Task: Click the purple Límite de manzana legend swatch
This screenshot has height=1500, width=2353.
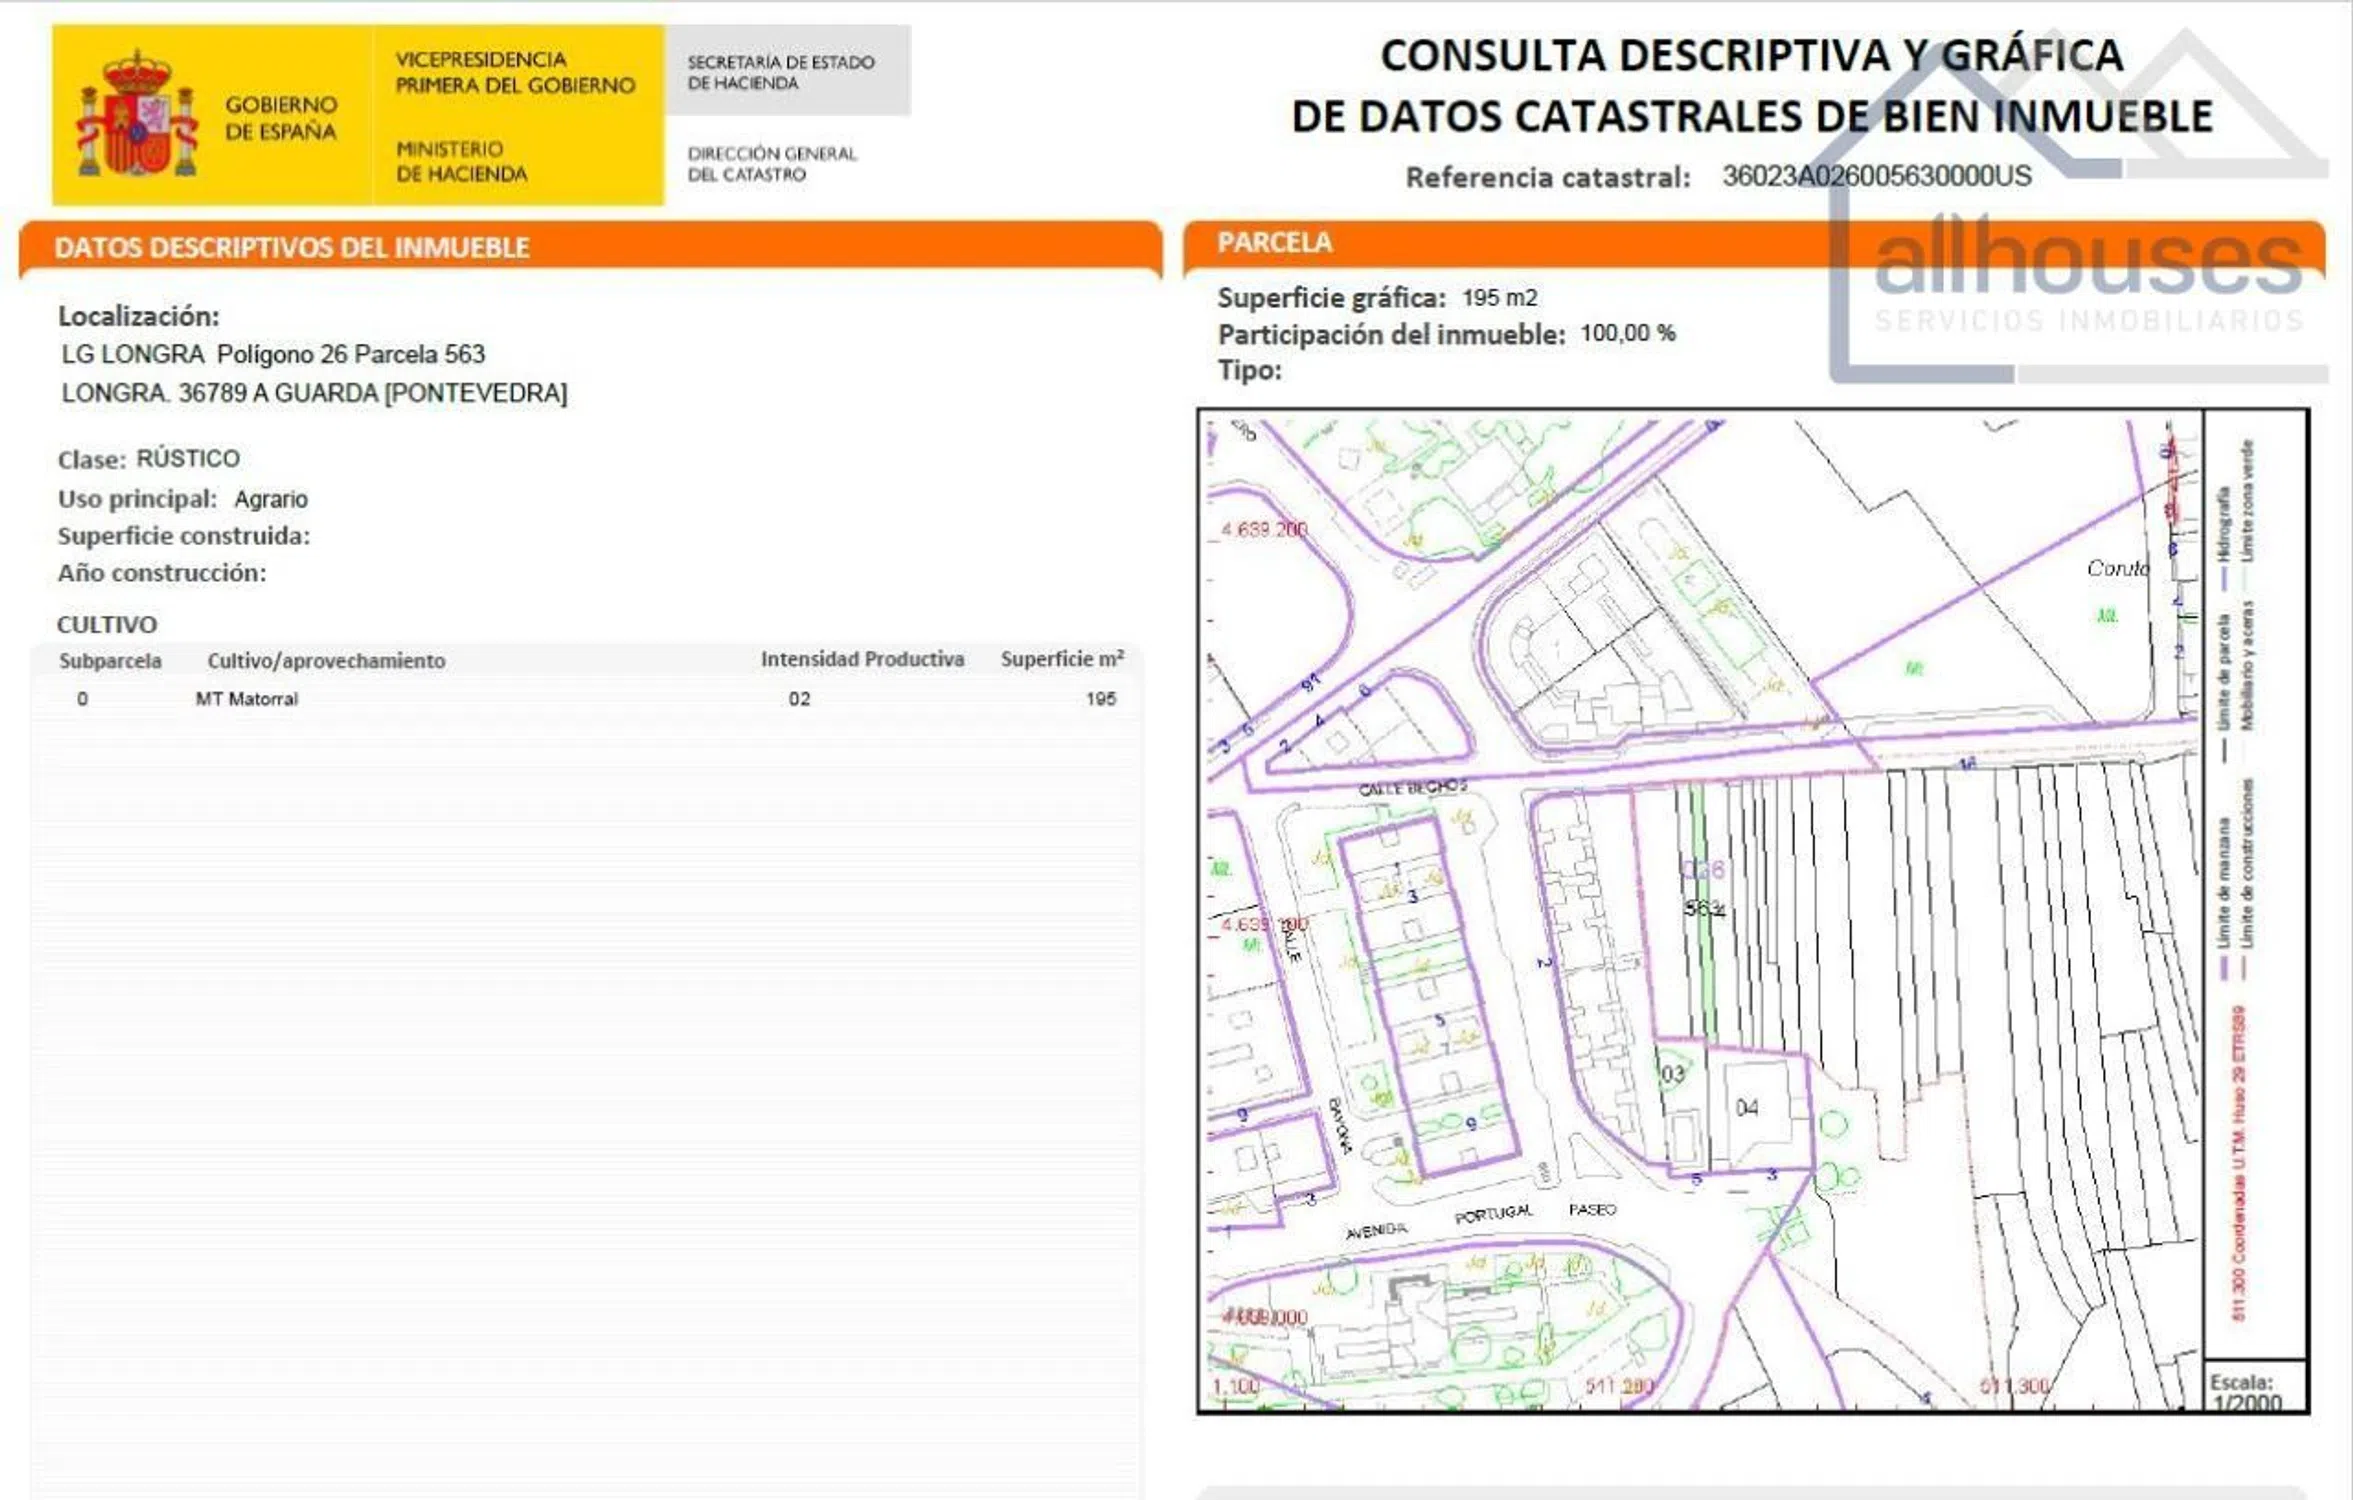Action: (2224, 967)
